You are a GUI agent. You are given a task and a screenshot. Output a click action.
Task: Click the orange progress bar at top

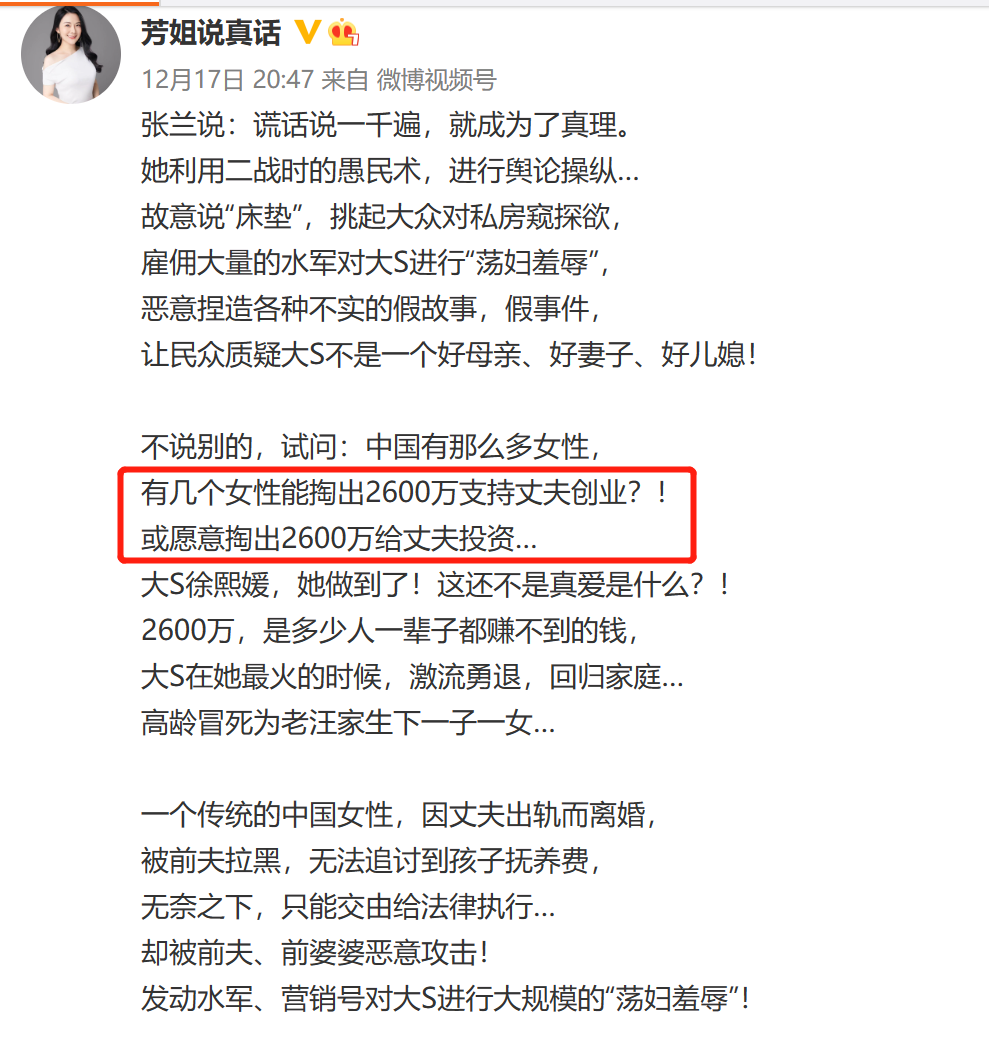[x=79, y=3]
